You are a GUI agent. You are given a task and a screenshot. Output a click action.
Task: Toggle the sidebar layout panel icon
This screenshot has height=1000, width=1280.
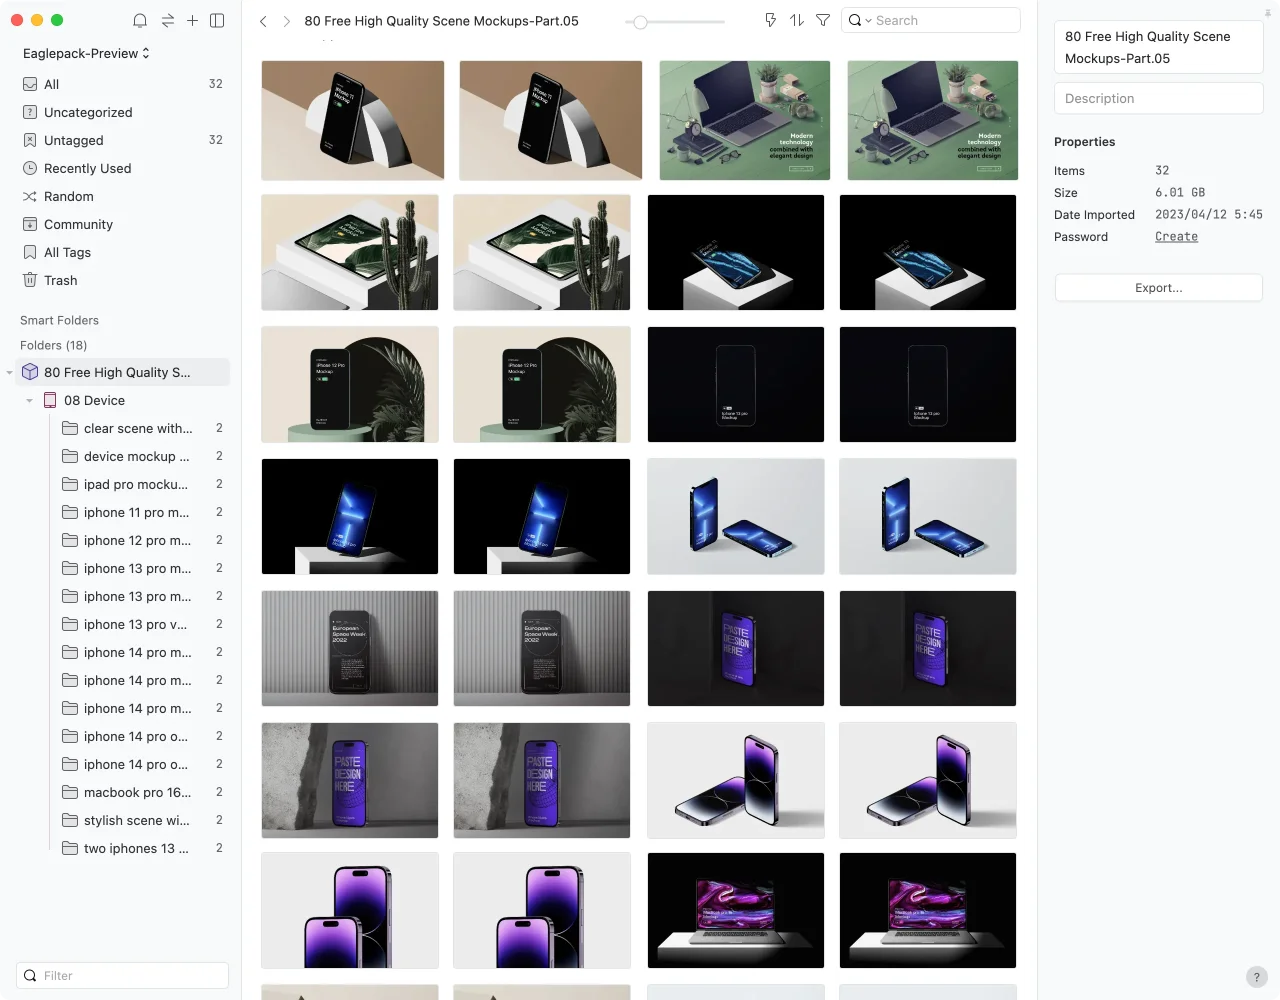217,20
